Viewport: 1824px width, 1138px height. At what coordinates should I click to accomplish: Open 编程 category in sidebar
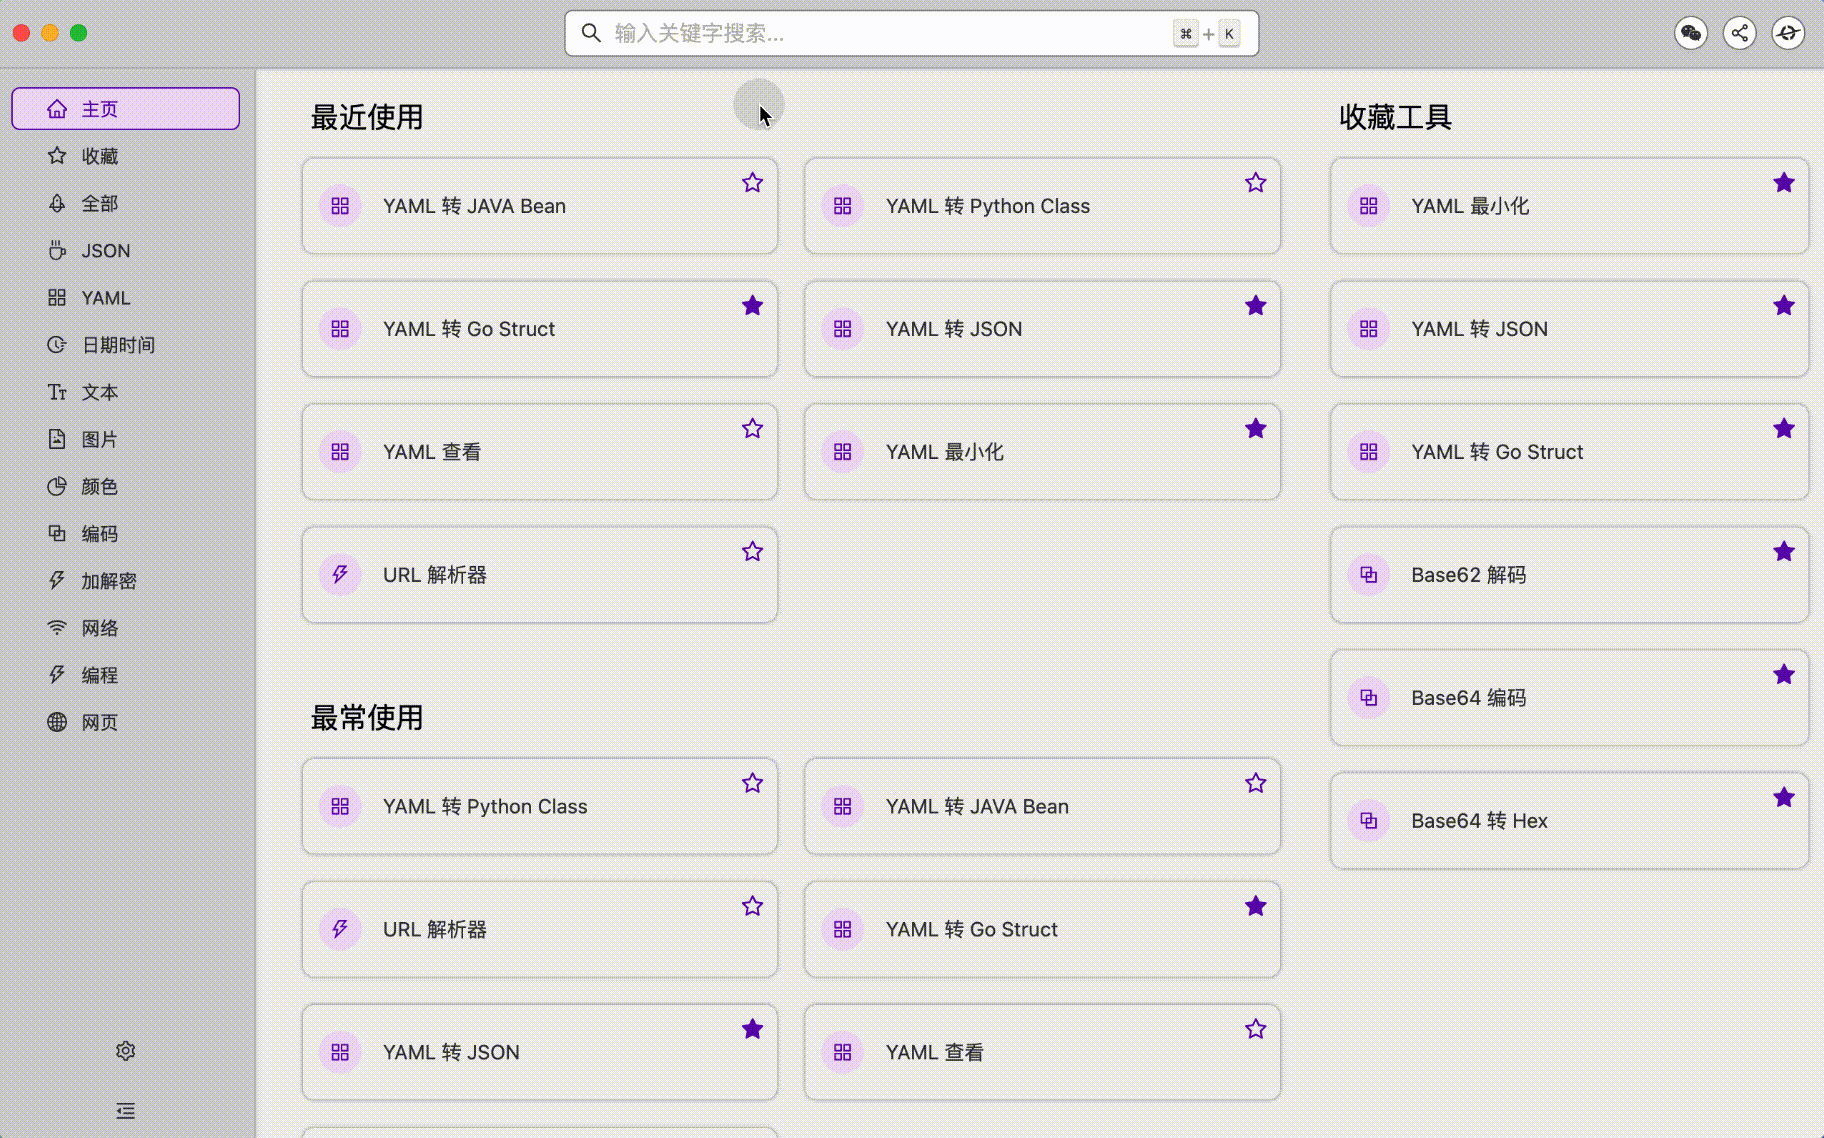(126, 675)
